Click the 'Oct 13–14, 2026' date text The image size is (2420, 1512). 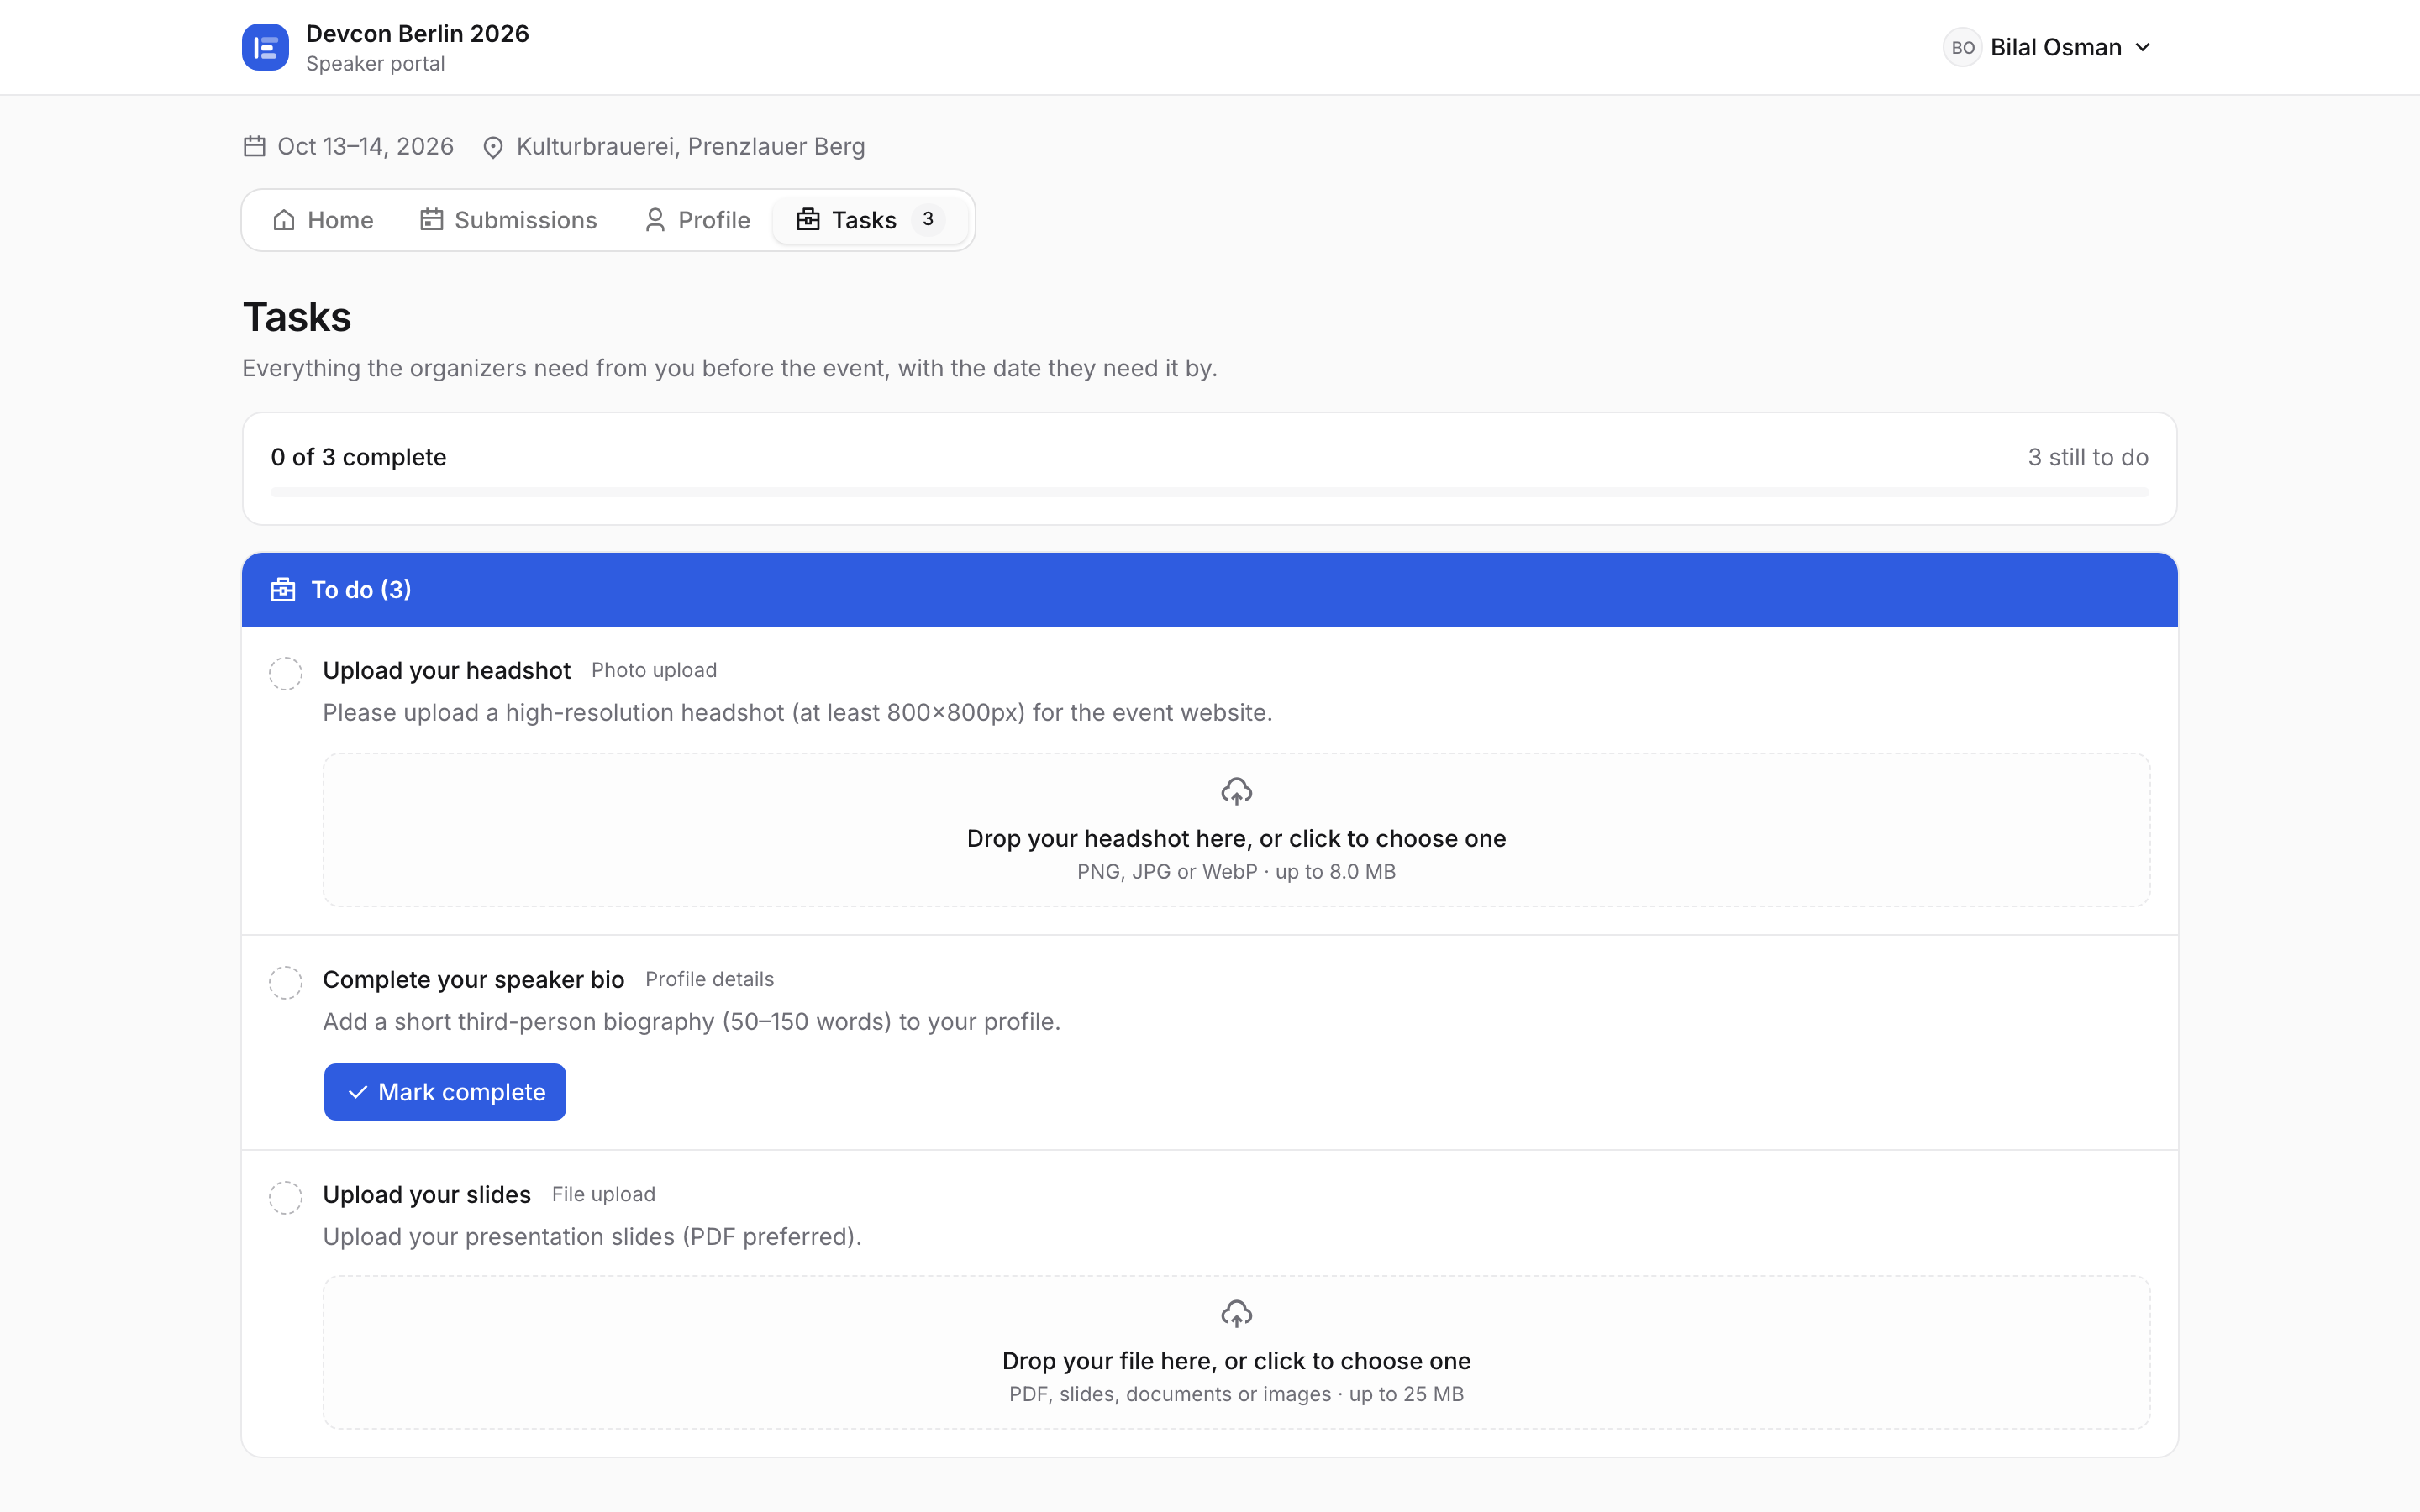click(x=365, y=146)
